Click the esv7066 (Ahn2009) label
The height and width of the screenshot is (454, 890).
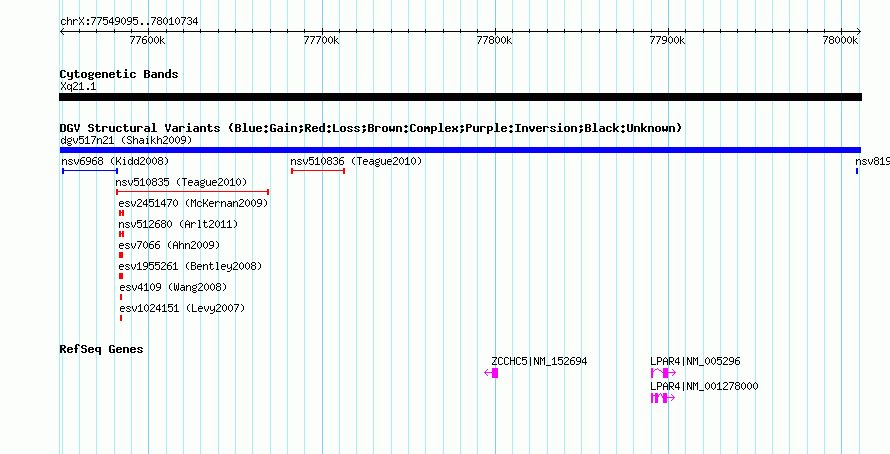(169, 245)
